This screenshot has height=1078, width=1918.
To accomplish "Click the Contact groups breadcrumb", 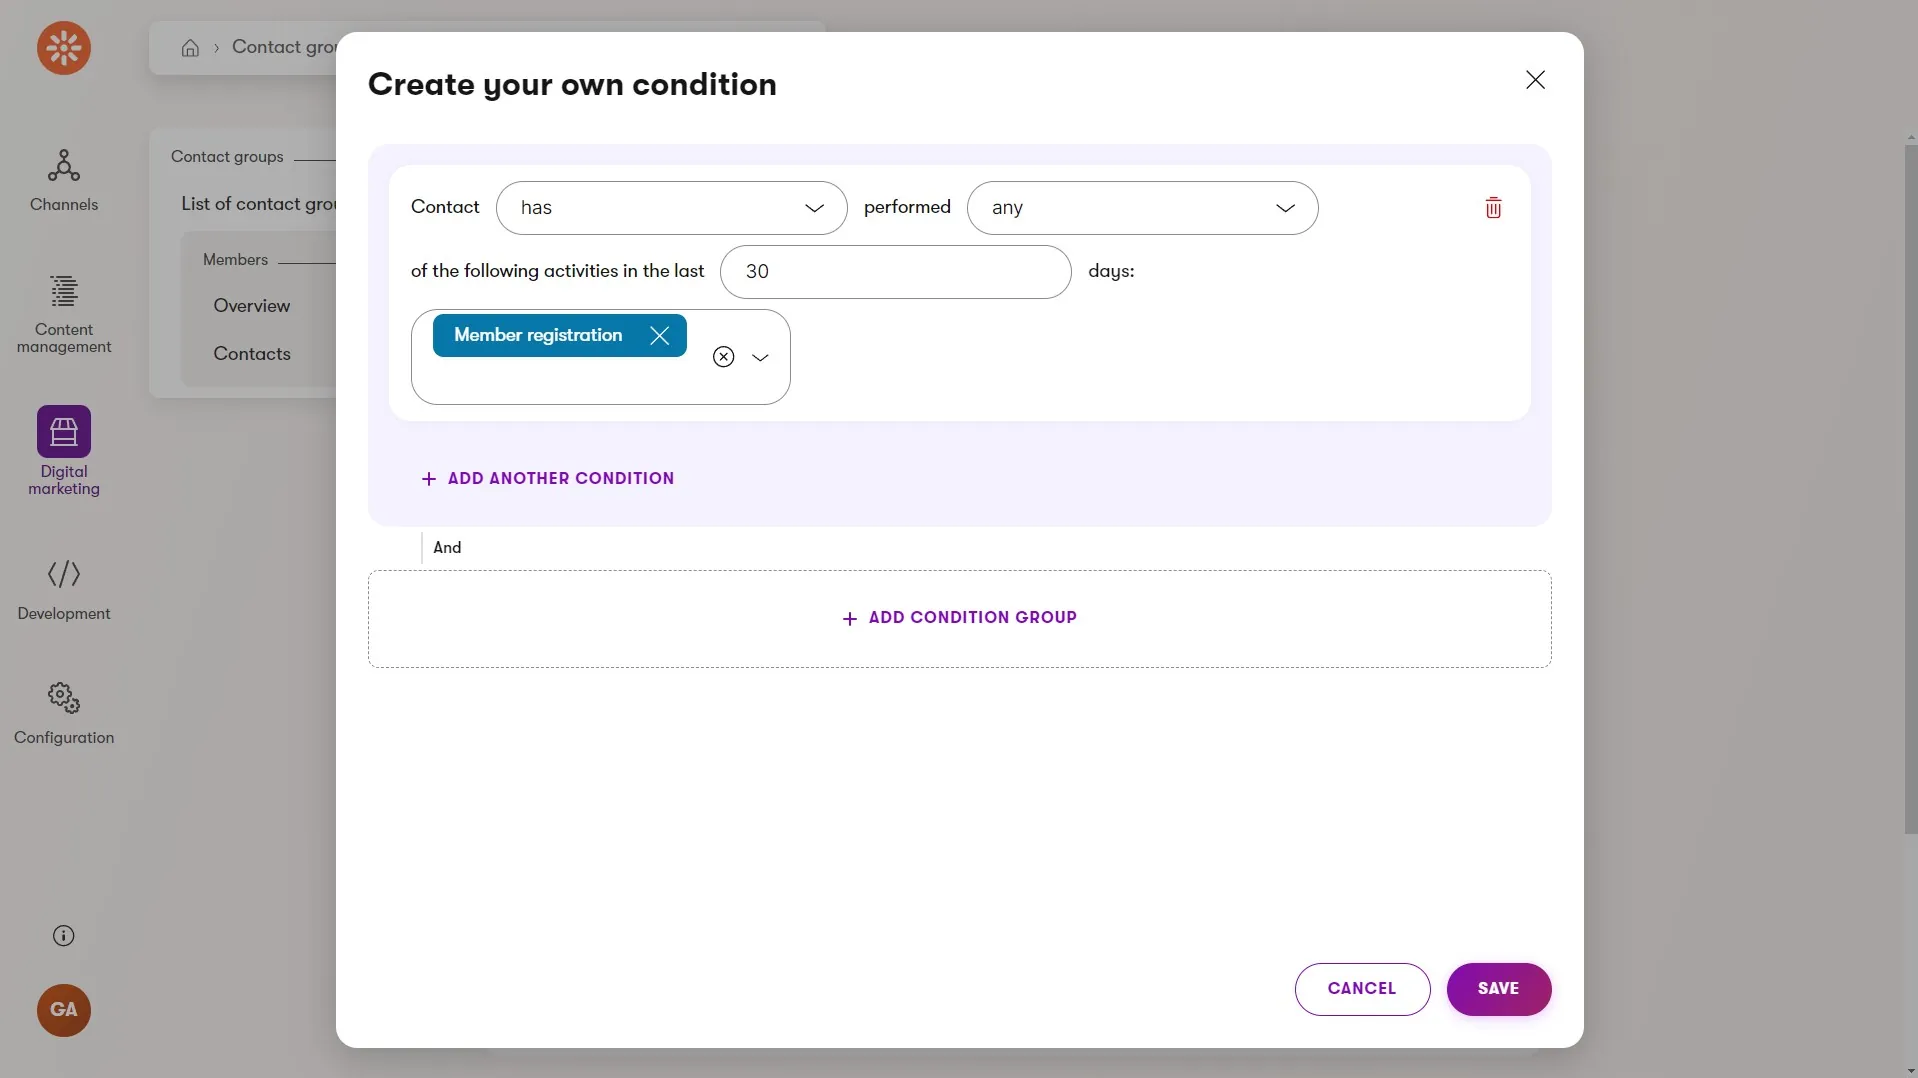I will tap(283, 47).
